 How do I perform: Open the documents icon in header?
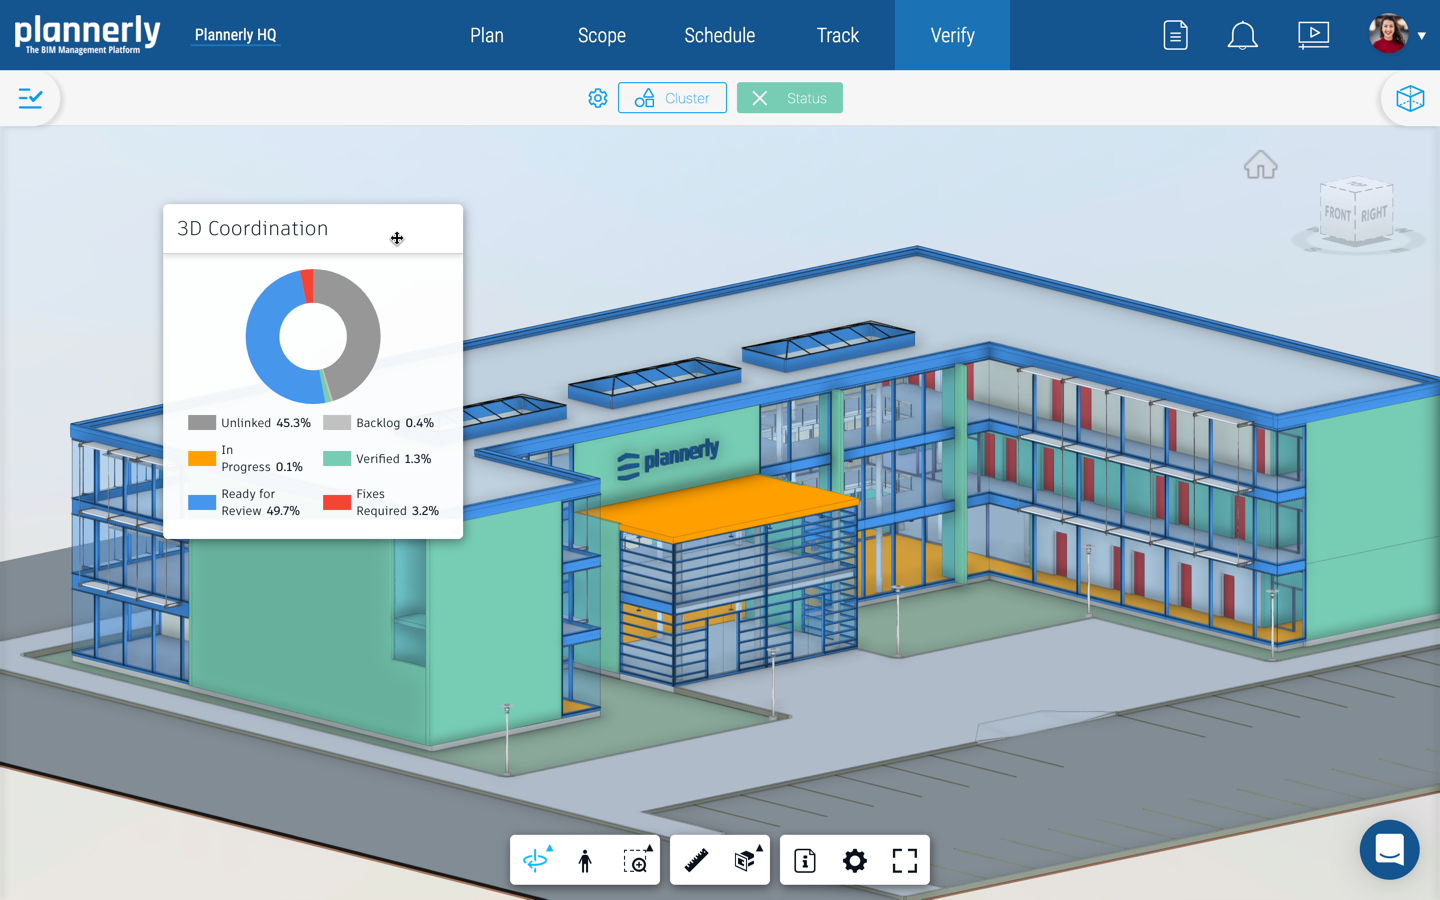point(1176,35)
